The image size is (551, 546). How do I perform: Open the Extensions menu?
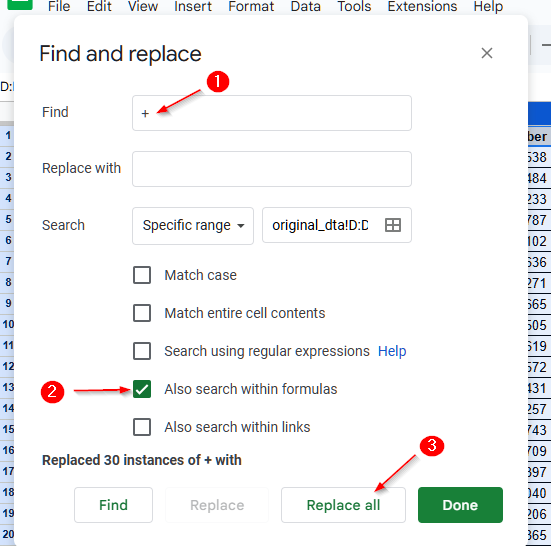(x=422, y=6)
